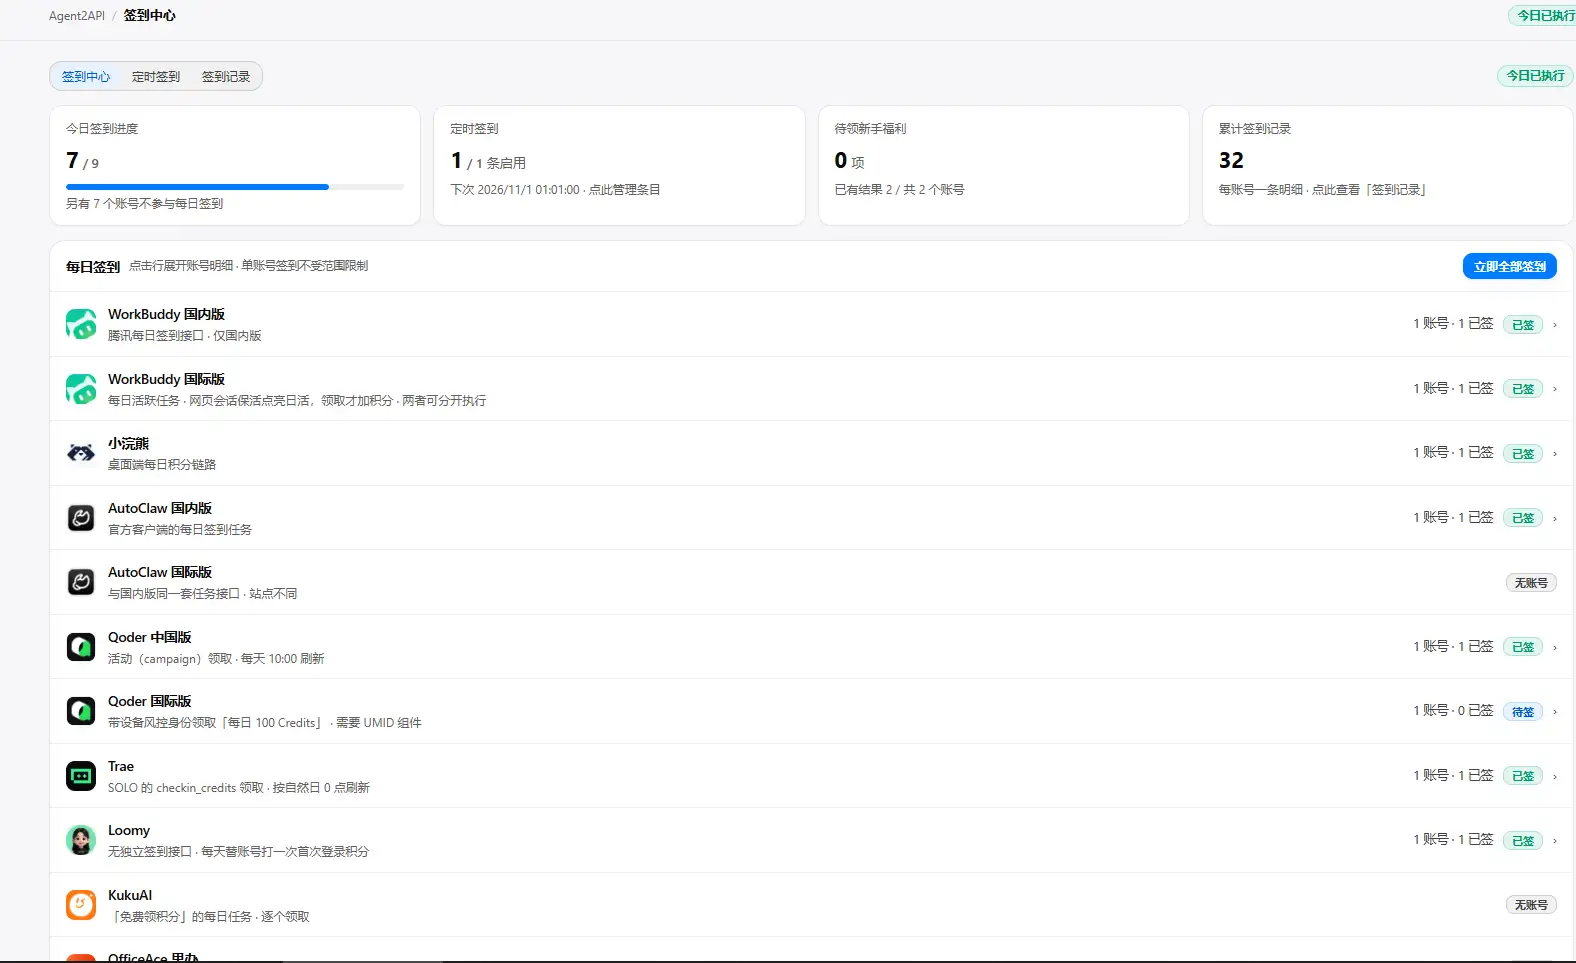1576x963 pixels.
Task: Click the WorkBuddy 国际版 app icon
Action: click(81, 389)
